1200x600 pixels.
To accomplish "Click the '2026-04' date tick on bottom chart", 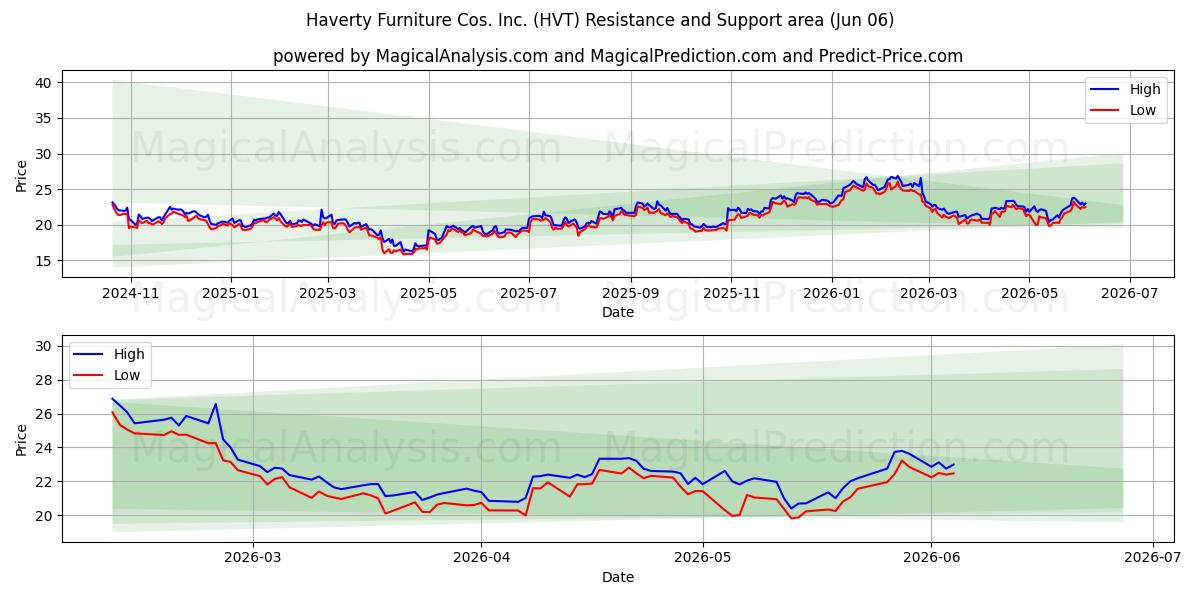I will click(481, 560).
